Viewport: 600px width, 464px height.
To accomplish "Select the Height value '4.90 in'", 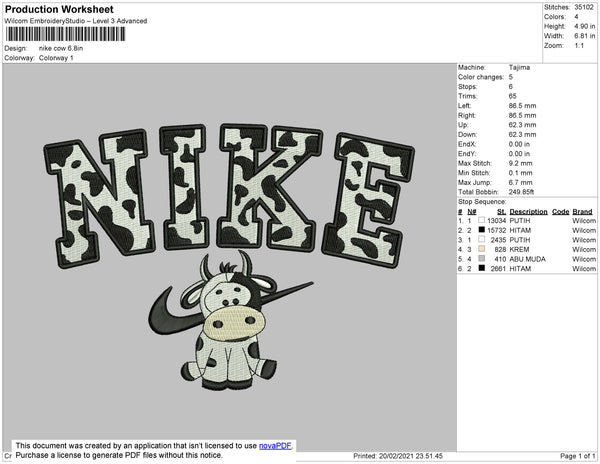I will point(584,26).
